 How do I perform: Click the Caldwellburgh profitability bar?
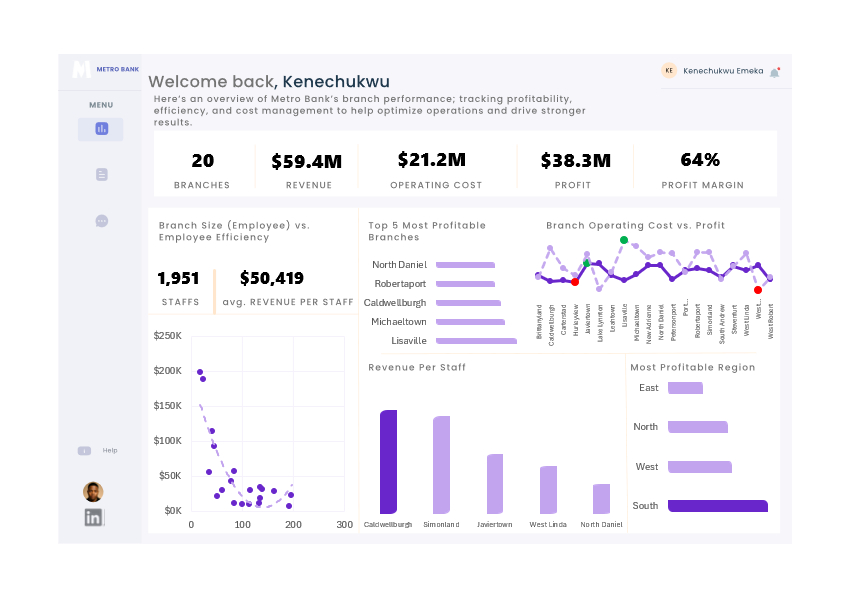(468, 303)
